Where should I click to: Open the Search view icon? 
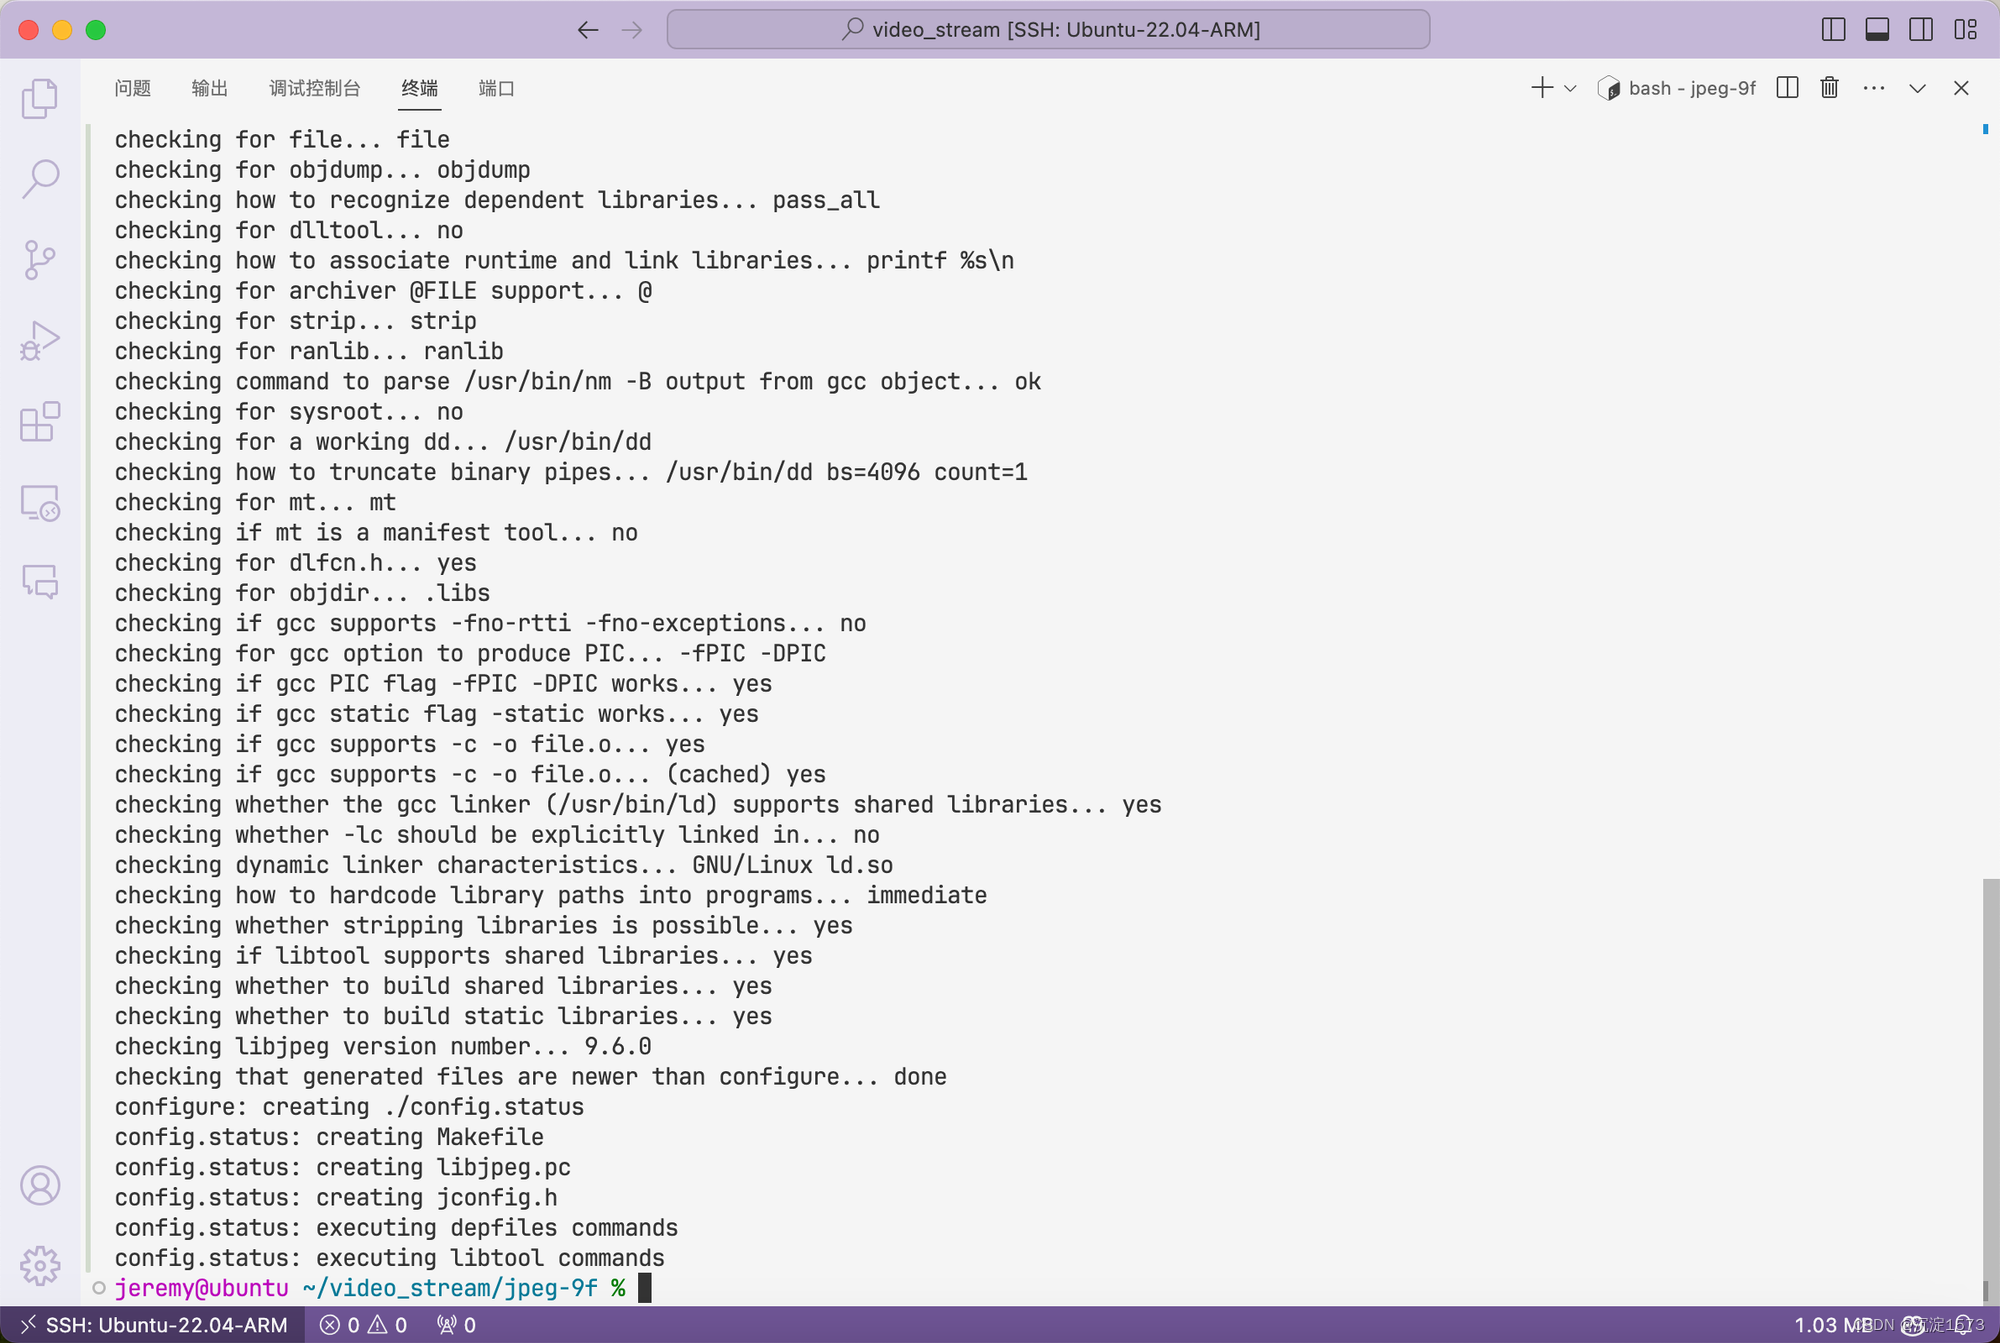click(x=40, y=179)
